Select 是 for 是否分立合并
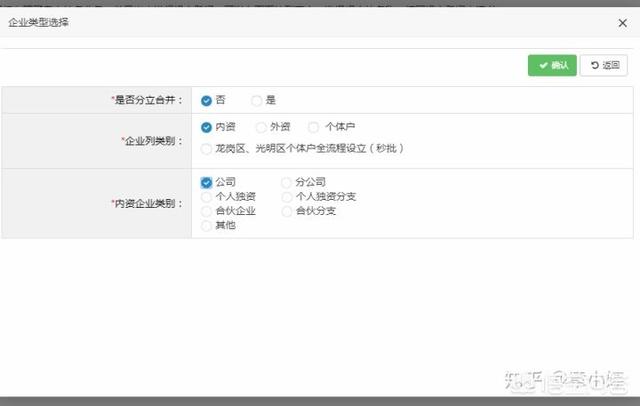The height and width of the screenshot is (406, 640). click(256, 100)
